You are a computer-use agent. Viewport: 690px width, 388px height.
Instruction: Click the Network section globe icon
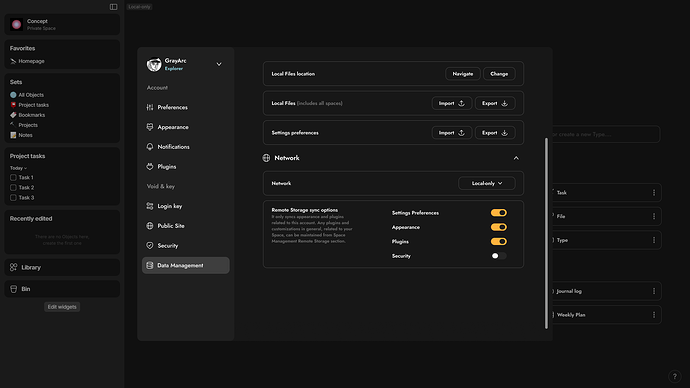click(266, 158)
